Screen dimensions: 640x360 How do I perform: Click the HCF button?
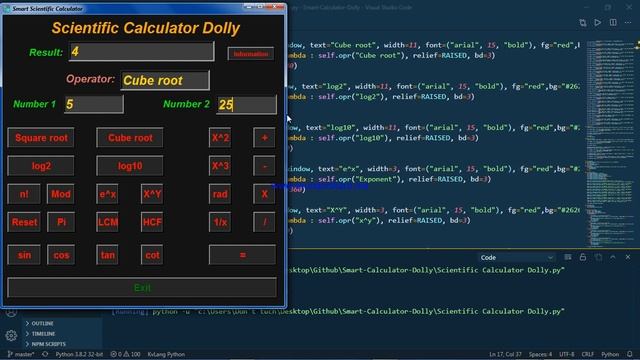(152, 222)
